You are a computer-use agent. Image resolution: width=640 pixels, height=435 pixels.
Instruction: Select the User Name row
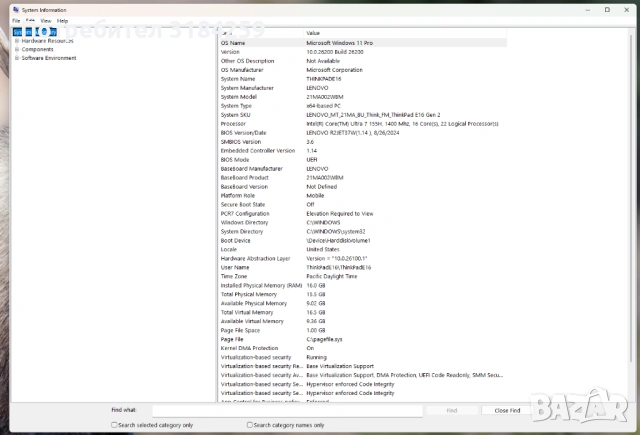362,267
